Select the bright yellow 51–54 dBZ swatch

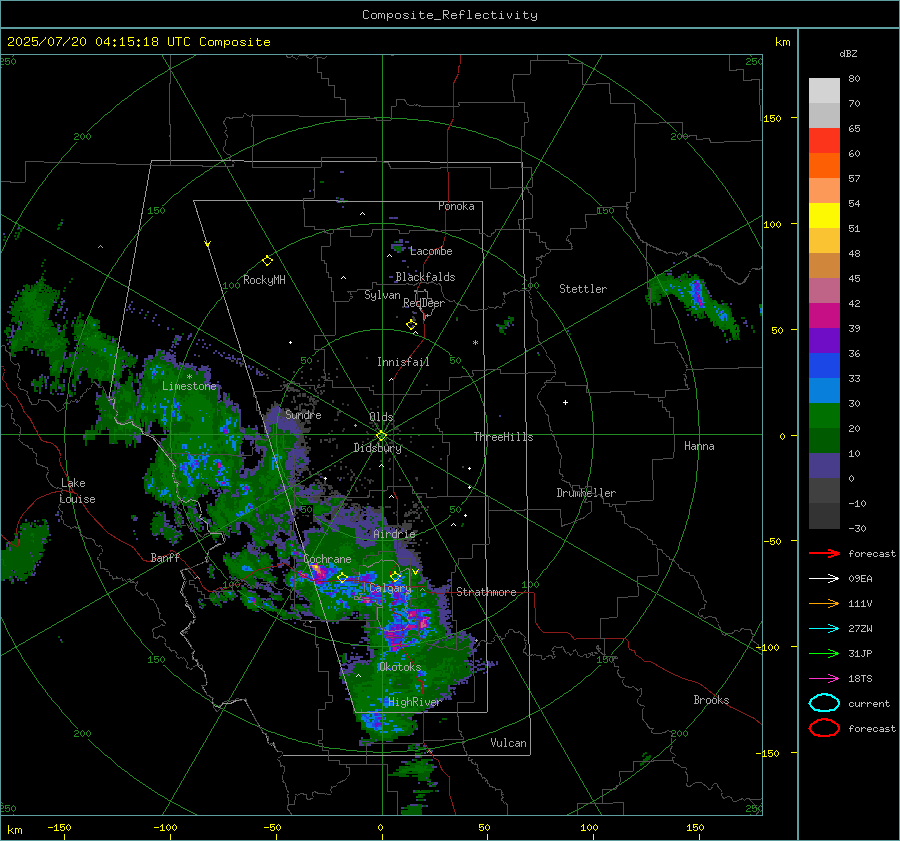click(824, 216)
